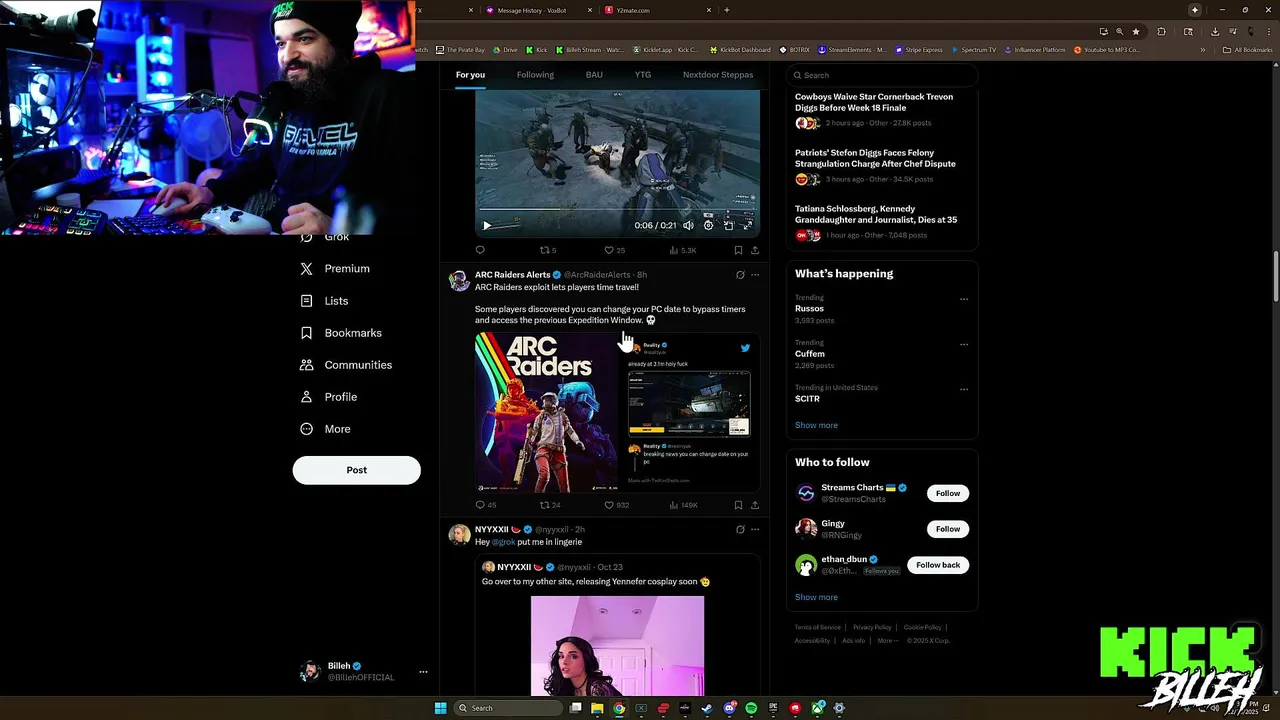Viewport: 1280px width, 720px height.
Task: Open Communities in the sidebar
Action: (346, 365)
